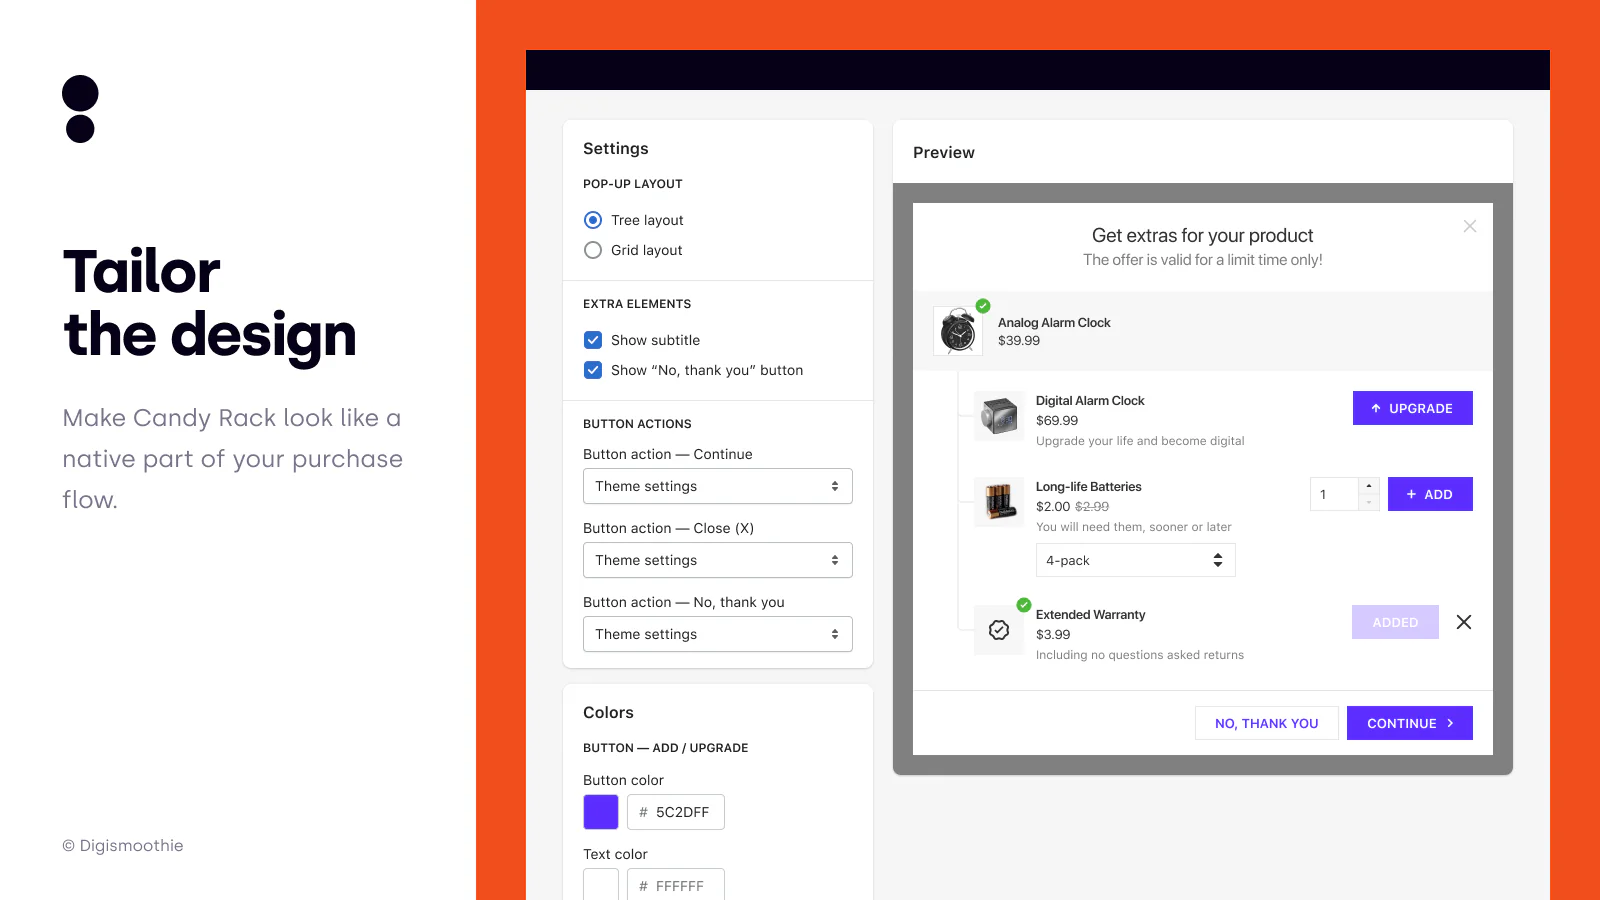Open the Button action — Close (X) dropdown
This screenshot has height=900, width=1600.
(x=718, y=560)
